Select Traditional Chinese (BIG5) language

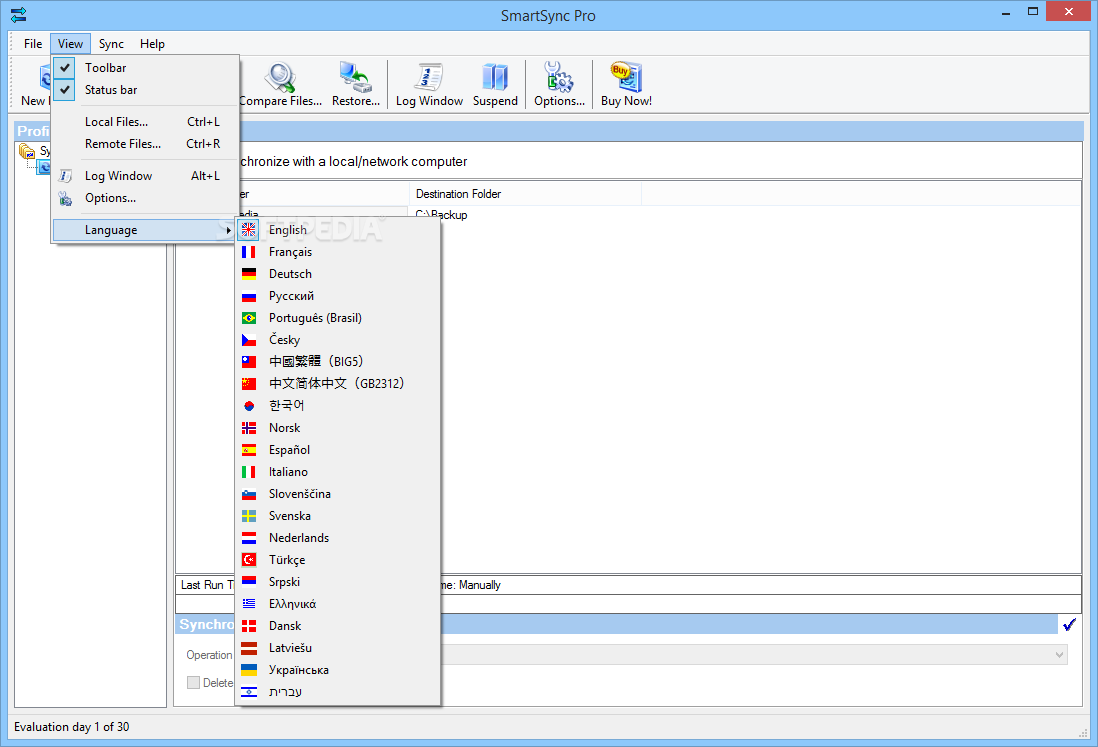coord(338,361)
